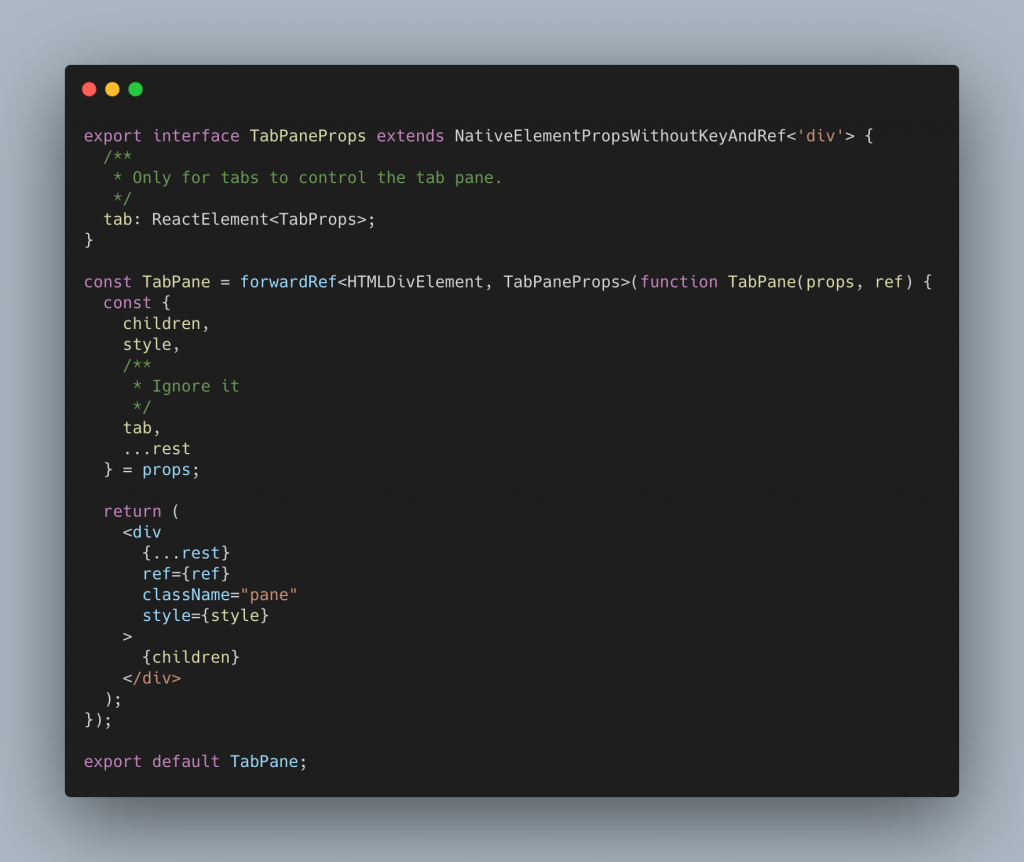This screenshot has width=1024, height=862.
Task: Click the '...rest' spread in destructuring
Action: 157,449
